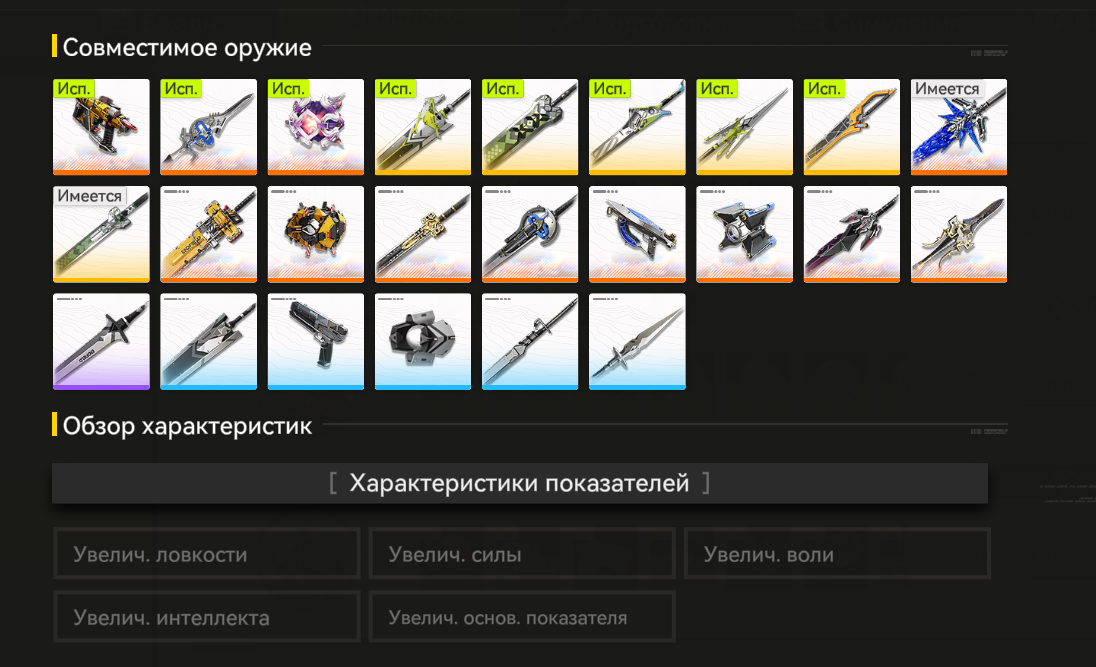This screenshot has width=1096, height=667.
Task: Choose the gray device with white sphere
Action: pyautogui.click(x=423, y=341)
